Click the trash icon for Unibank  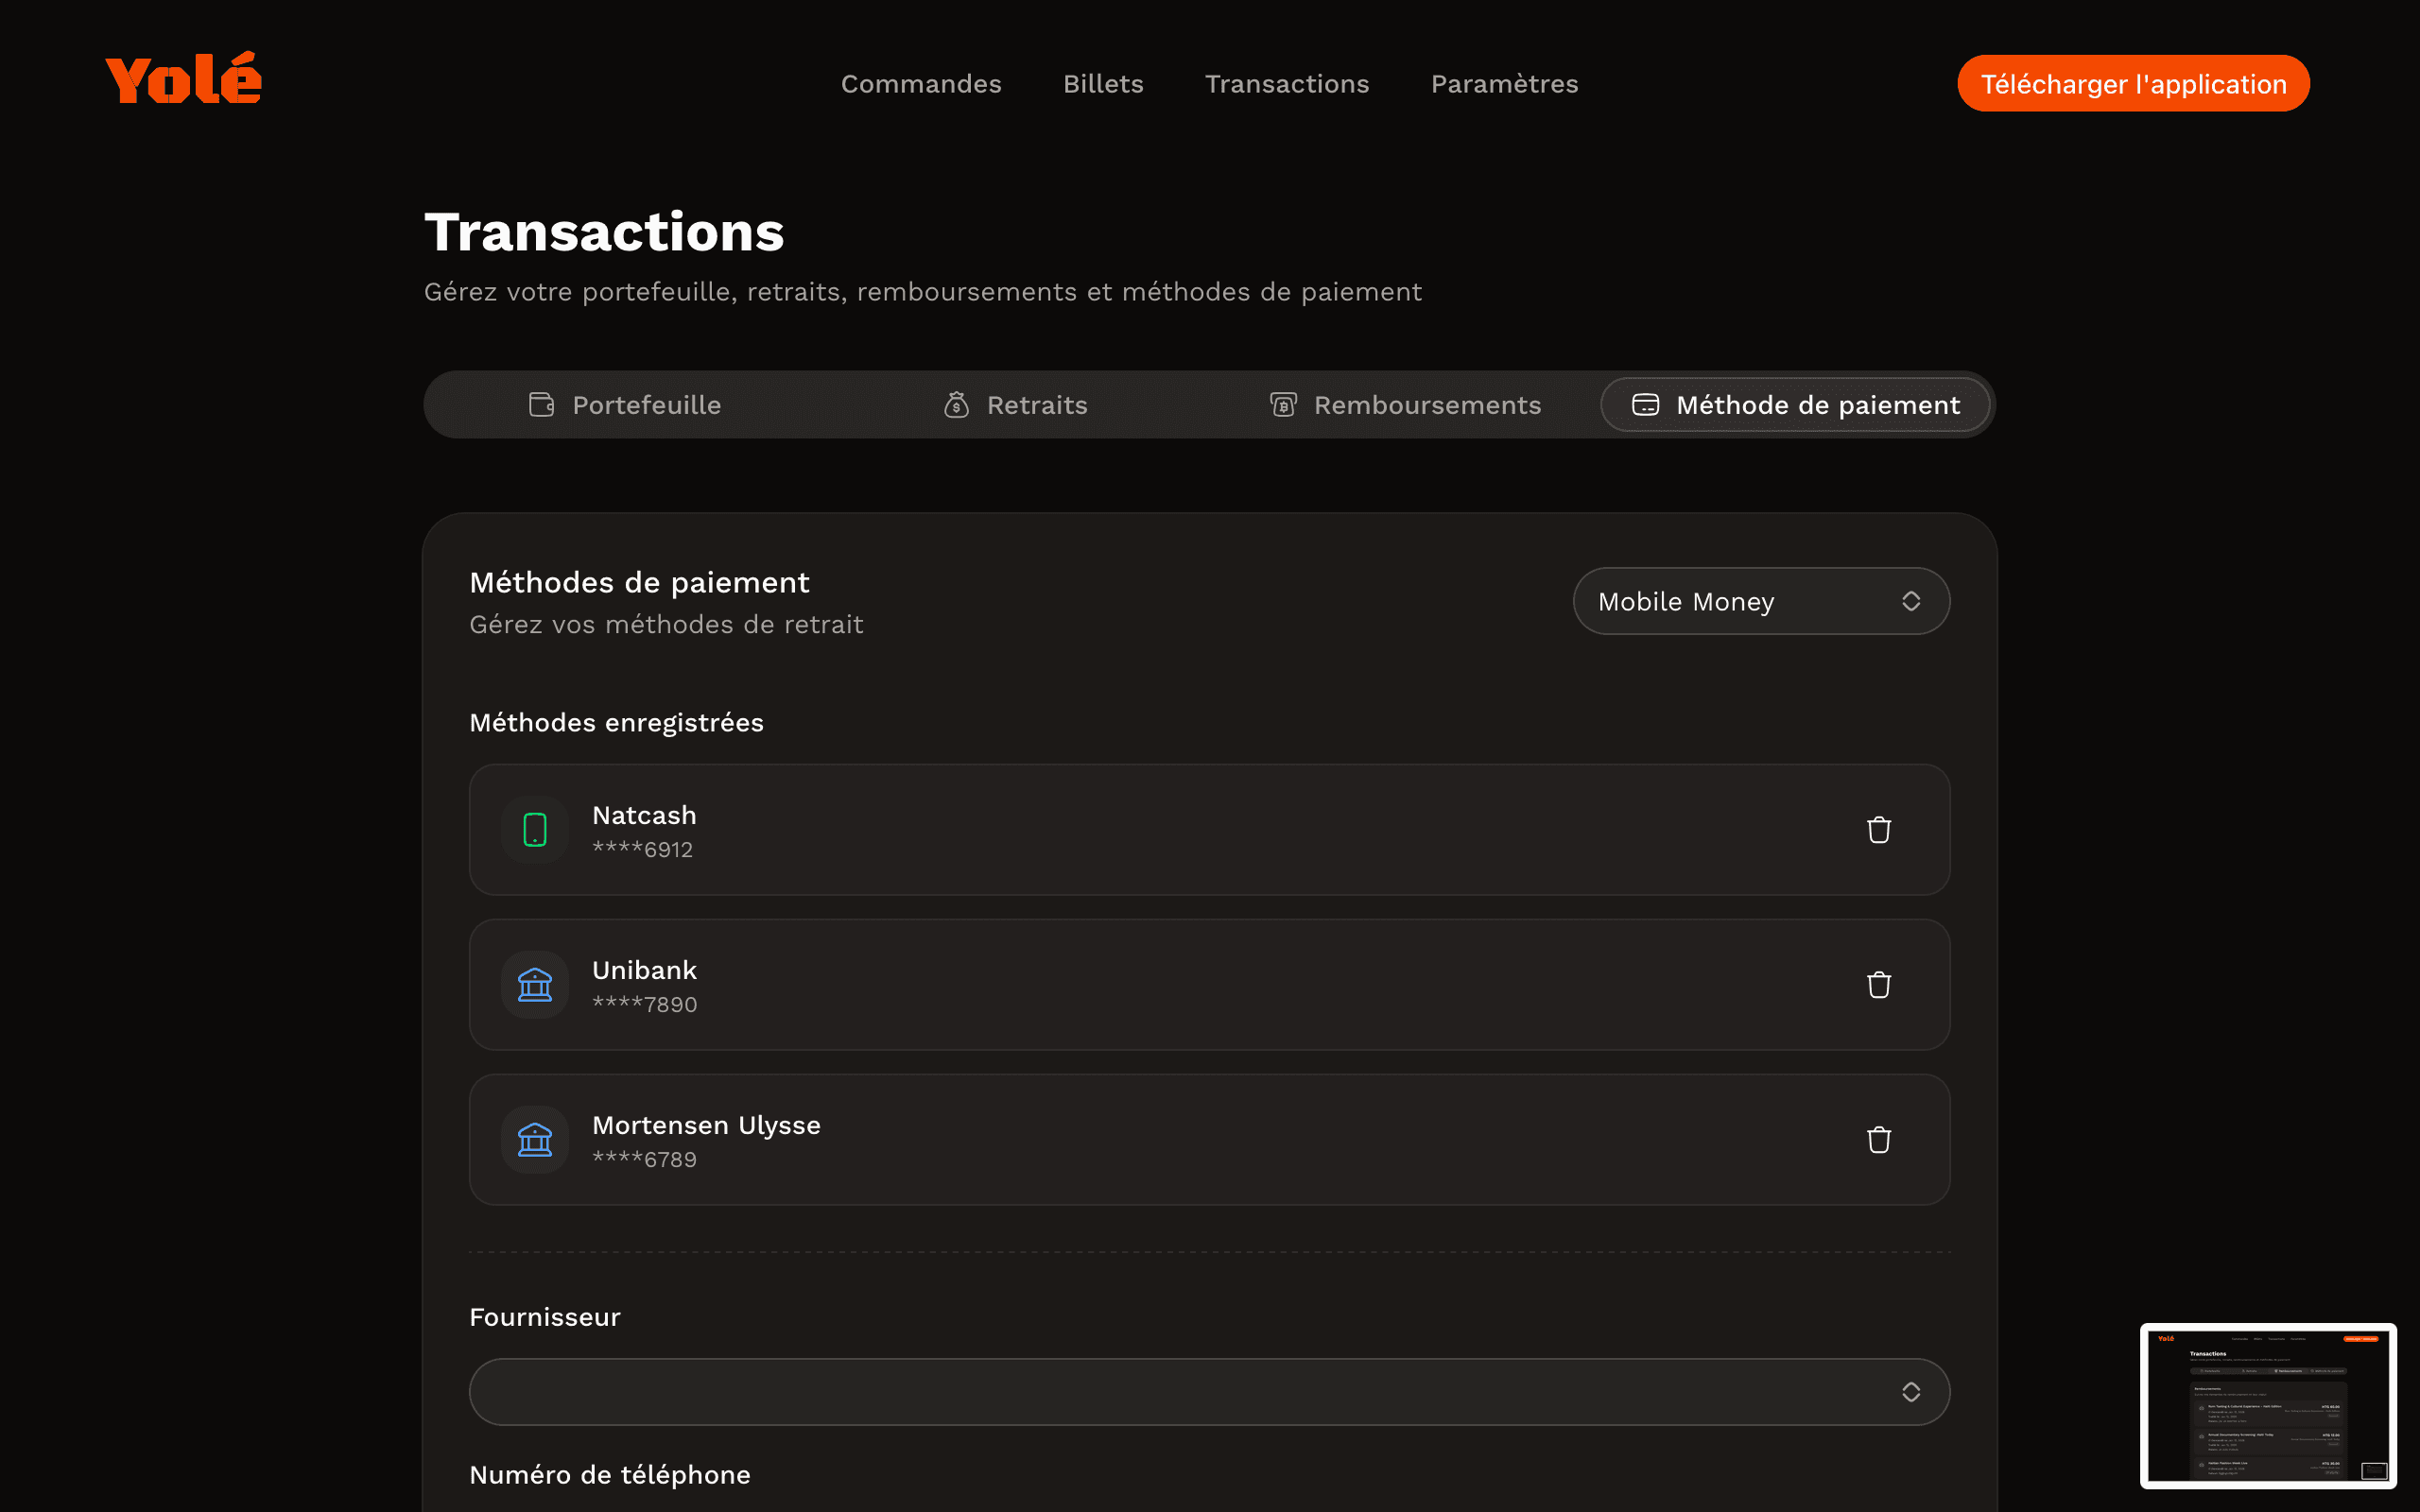point(1878,985)
